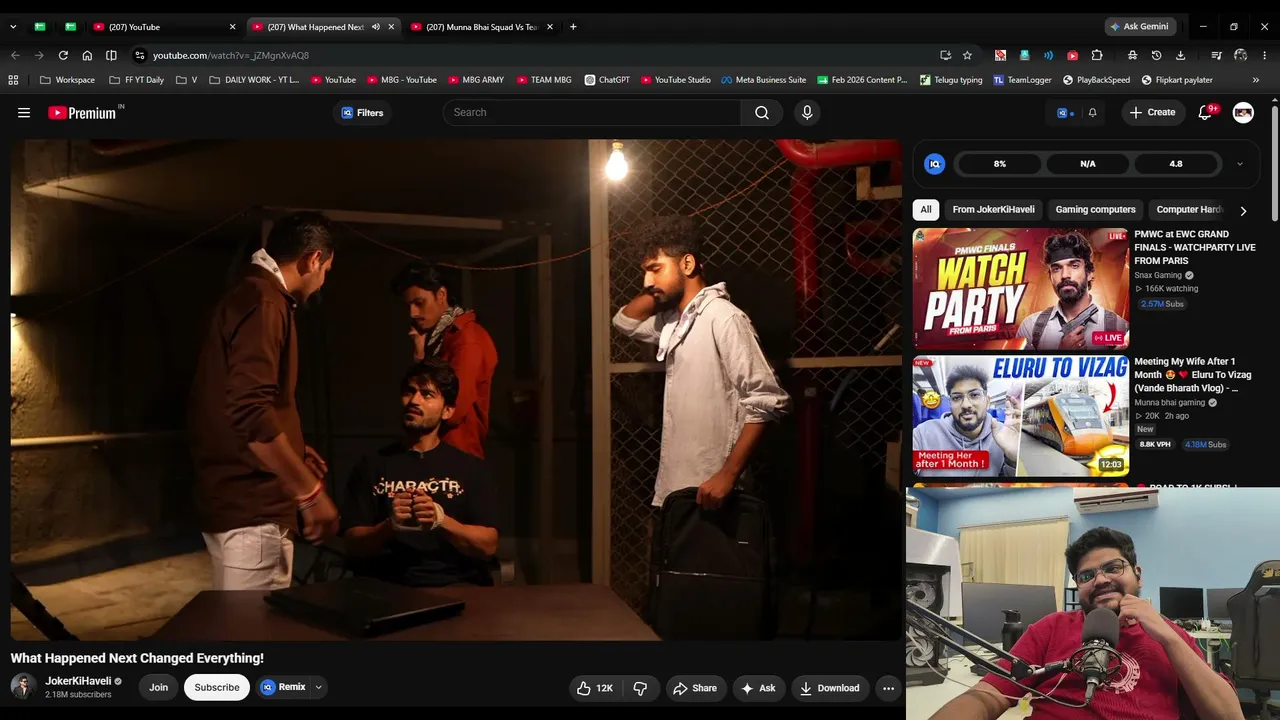The image size is (1280, 720).
Task: Open the Meta Business Suite bookmark
Action: tap(763, 80)
